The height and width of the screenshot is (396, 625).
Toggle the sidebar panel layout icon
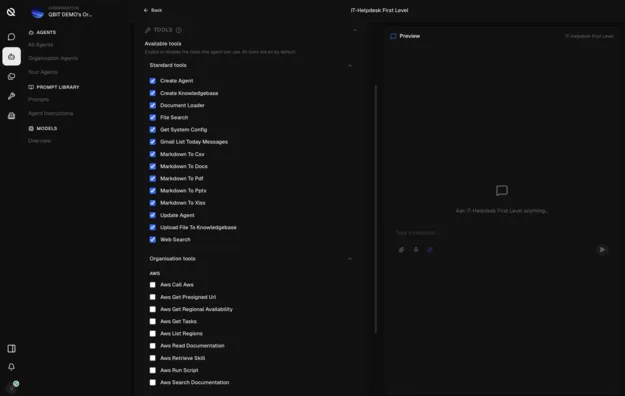(12, 349)
